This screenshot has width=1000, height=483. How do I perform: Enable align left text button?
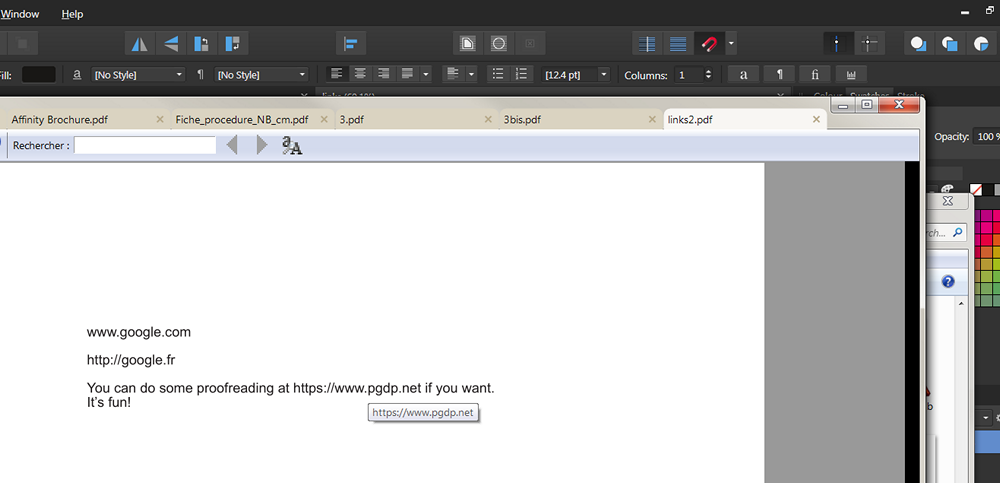click(x=337, y=74)
